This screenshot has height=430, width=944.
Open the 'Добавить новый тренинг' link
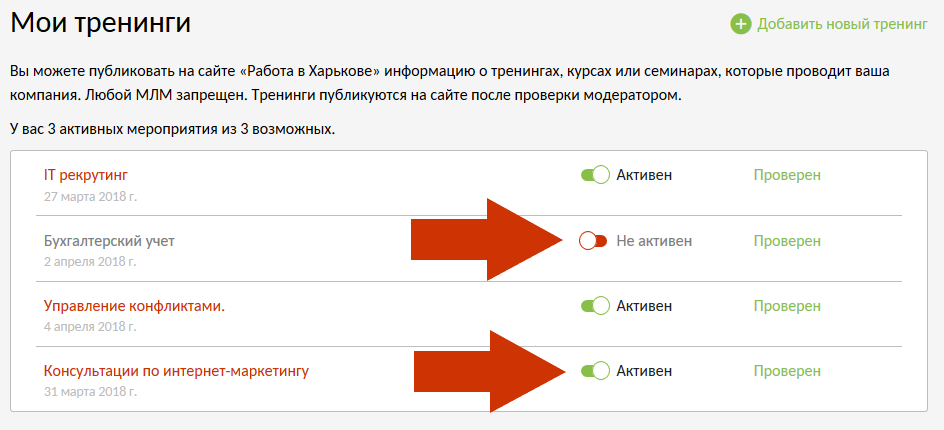[x=842, y=24]
